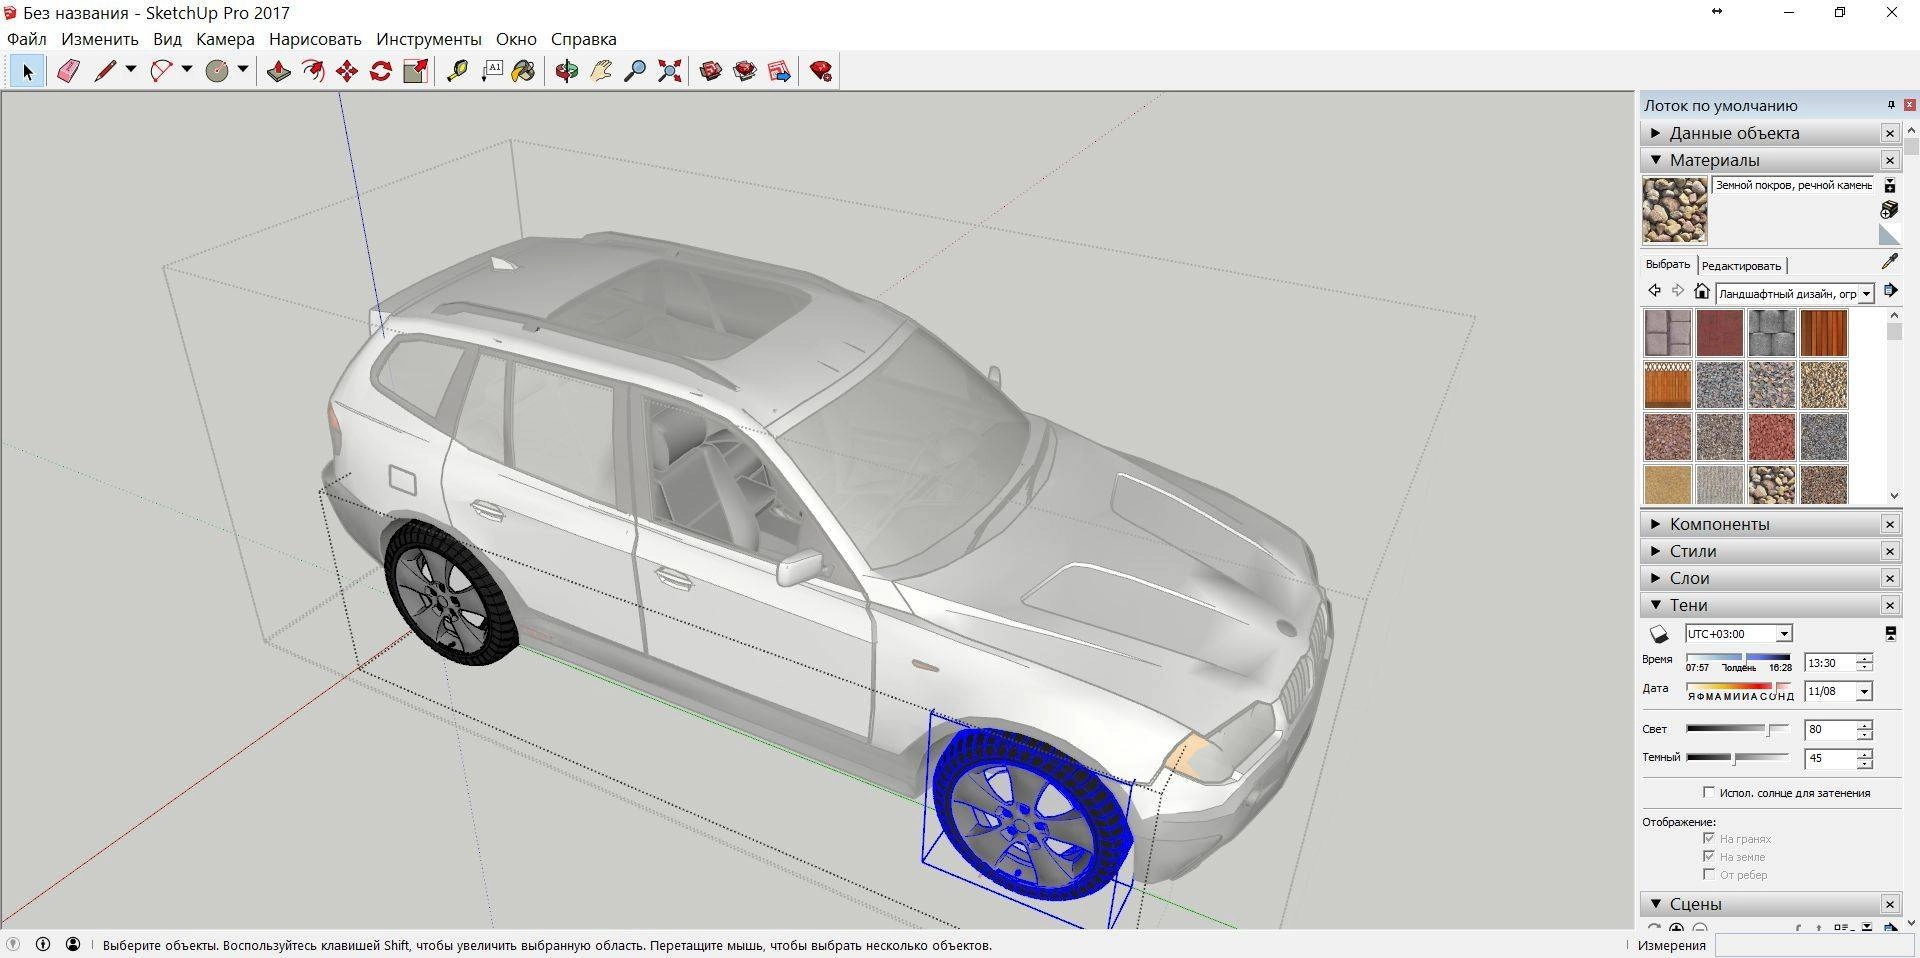Switch to the 'Редактировать' materials tab

coord(1741,266)
